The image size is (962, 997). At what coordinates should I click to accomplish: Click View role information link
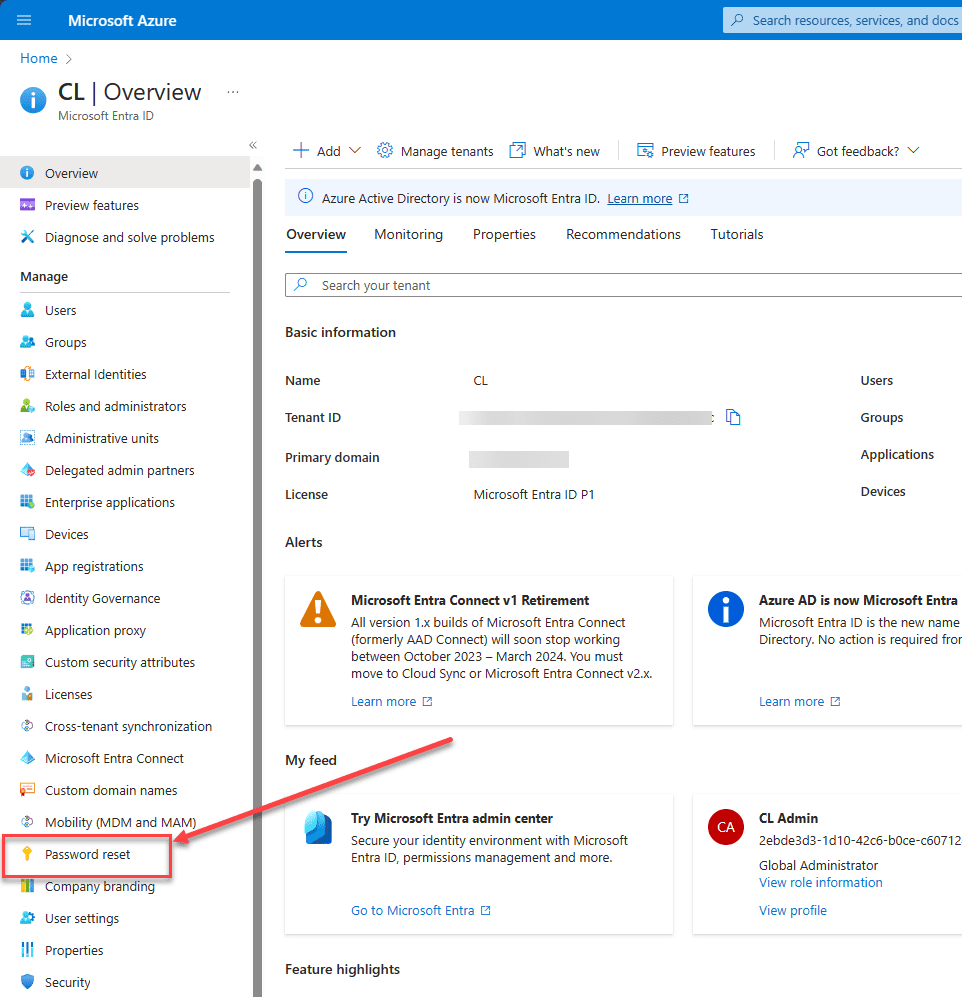pyautogui.click(x=820, y=883)
